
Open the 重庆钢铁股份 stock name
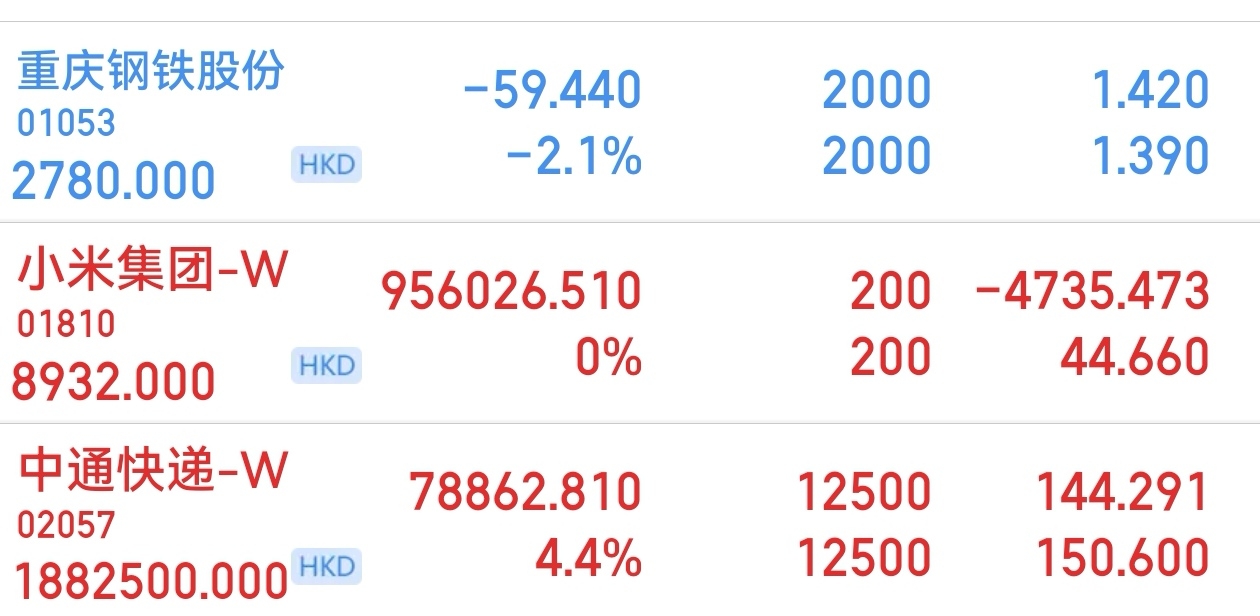pos(151,71)
